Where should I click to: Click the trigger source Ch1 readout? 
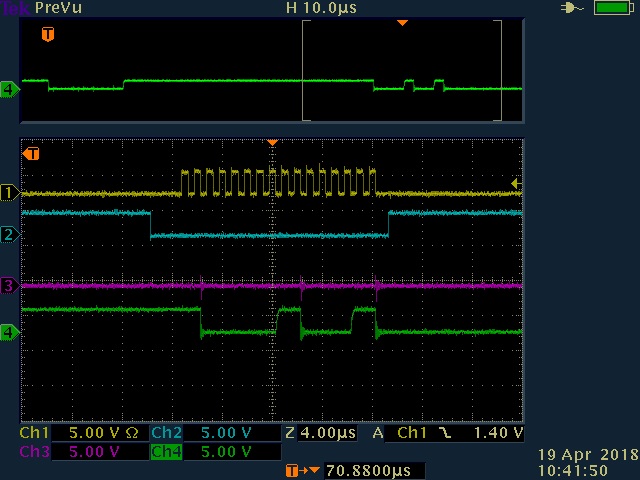point(412,433)
